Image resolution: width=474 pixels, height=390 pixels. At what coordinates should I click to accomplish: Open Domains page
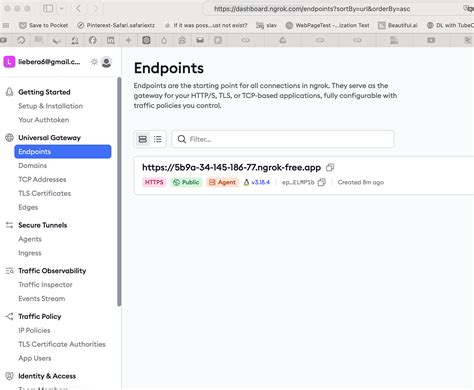(33, 166)
